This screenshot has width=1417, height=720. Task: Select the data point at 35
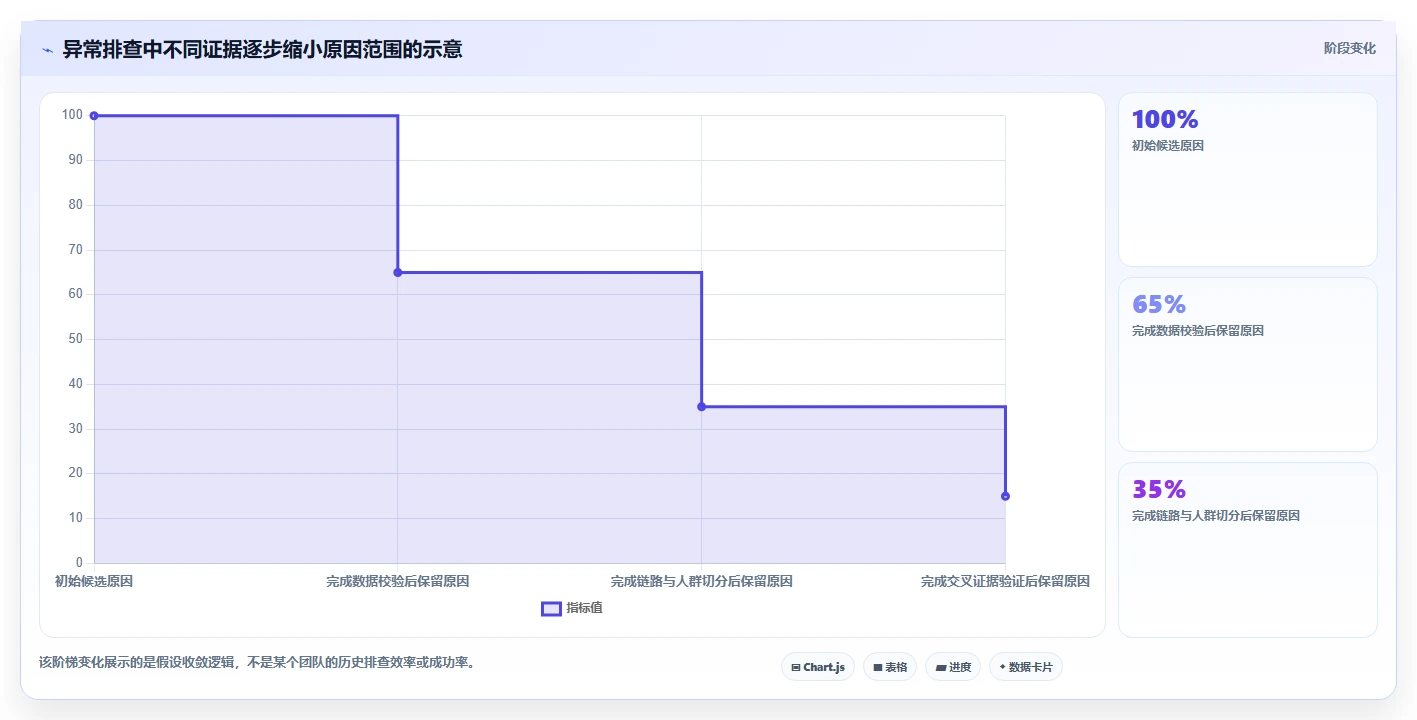(701, 407)
